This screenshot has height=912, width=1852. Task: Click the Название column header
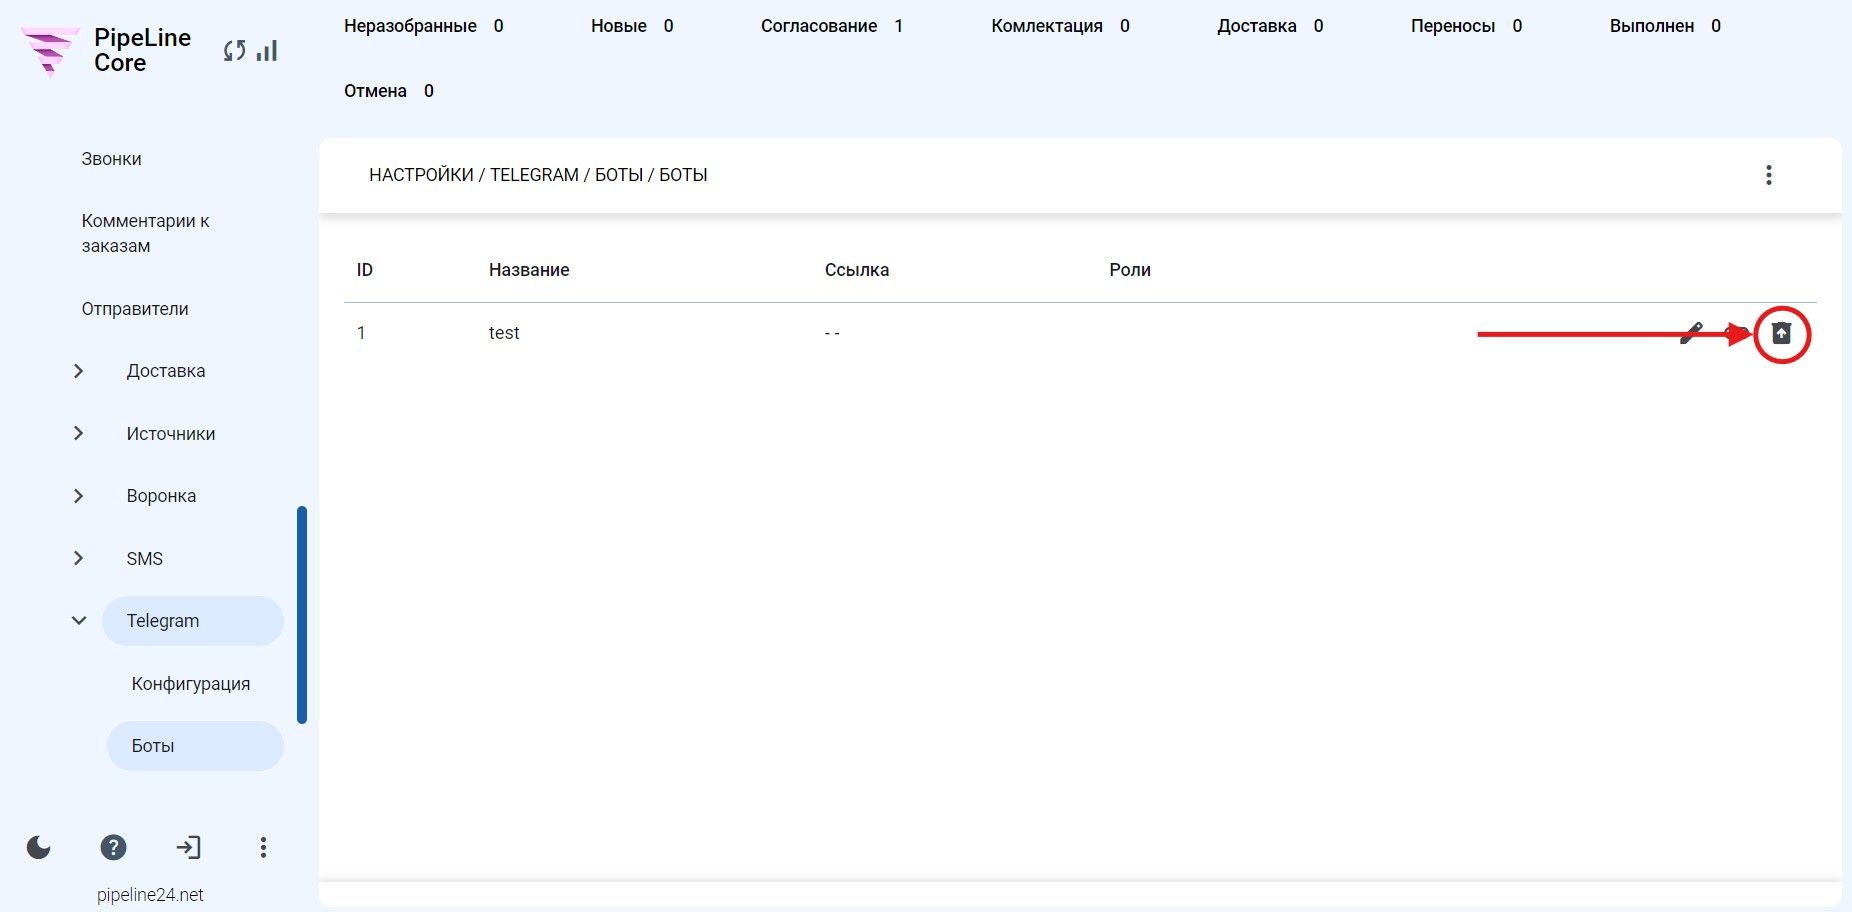[529, 270]
